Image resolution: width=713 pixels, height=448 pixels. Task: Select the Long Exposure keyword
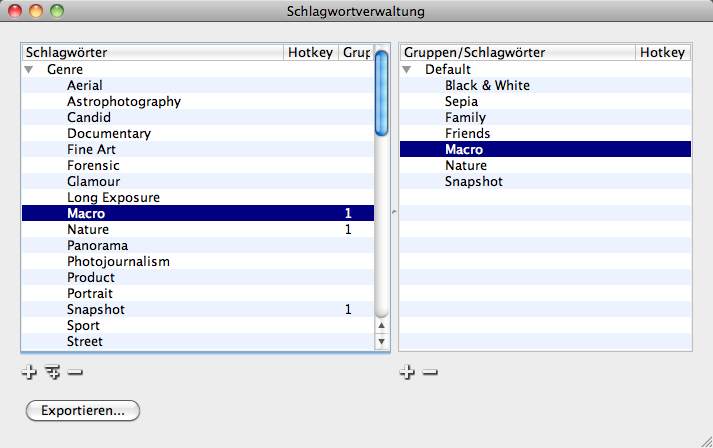pyautogui.click(x=113, y=198)
